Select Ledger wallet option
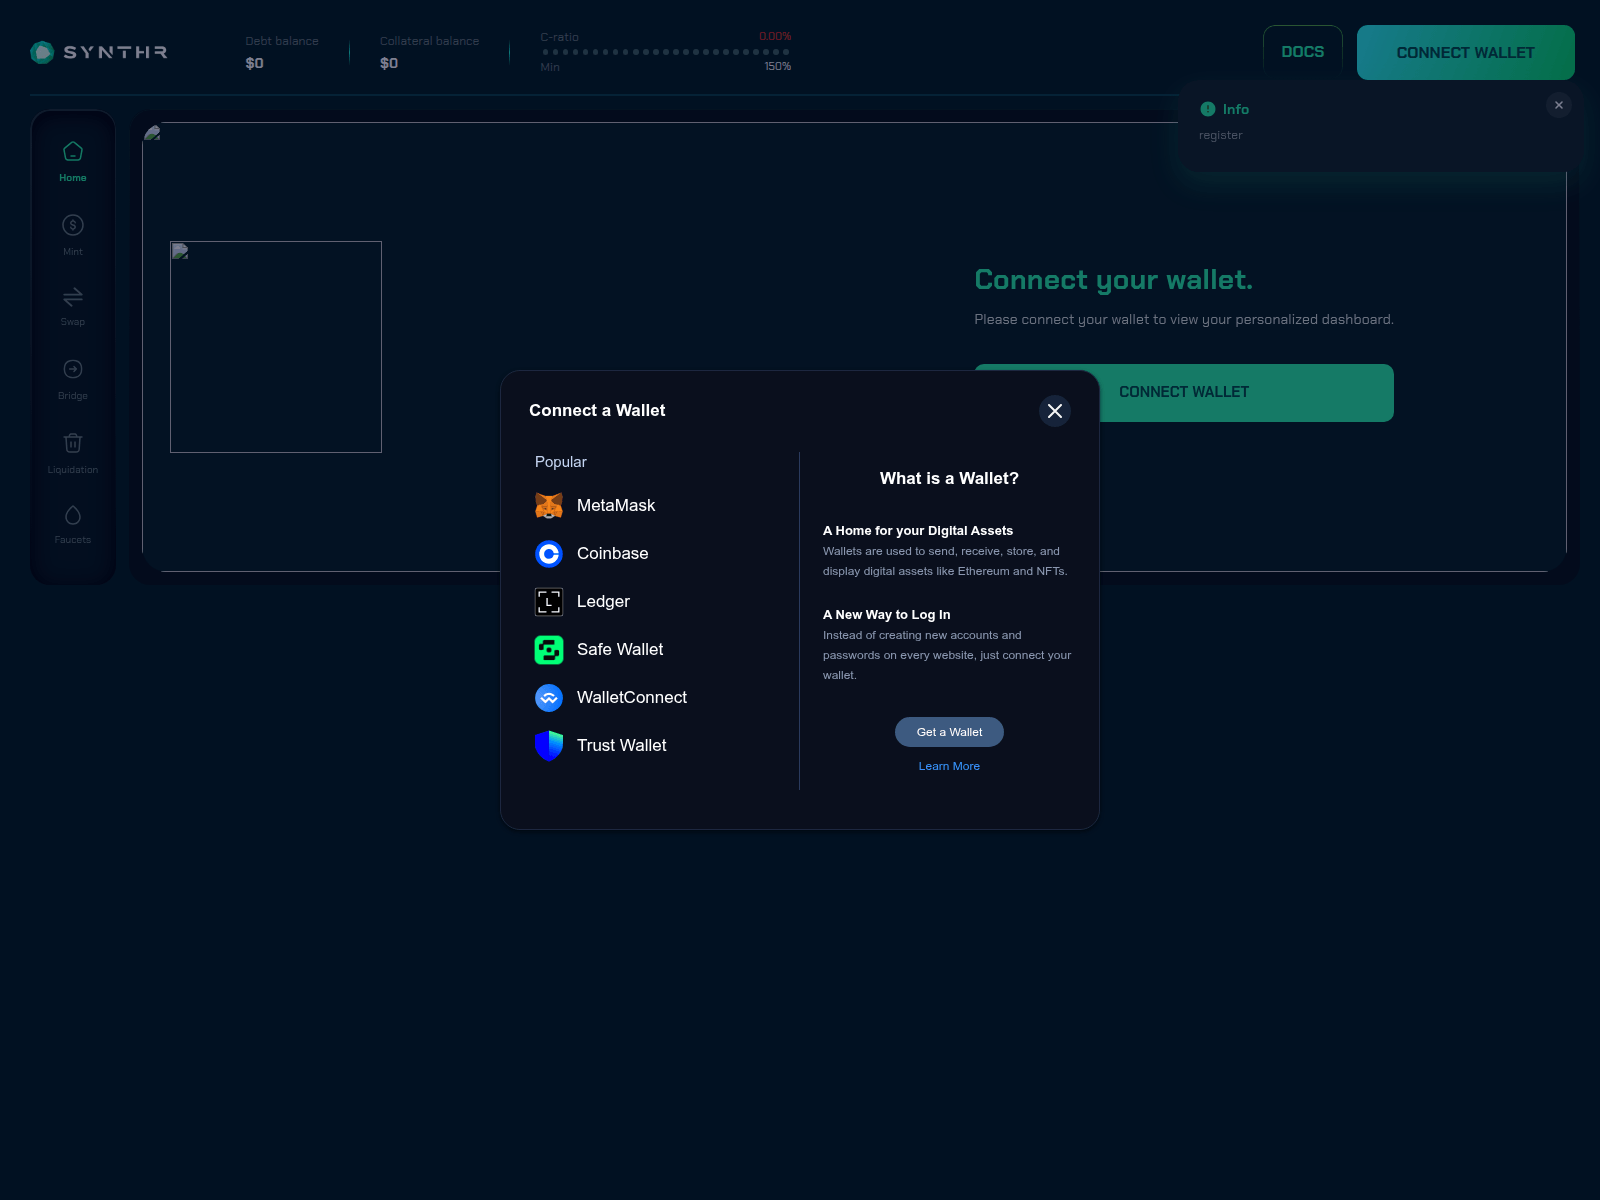 tap(655, 602)
